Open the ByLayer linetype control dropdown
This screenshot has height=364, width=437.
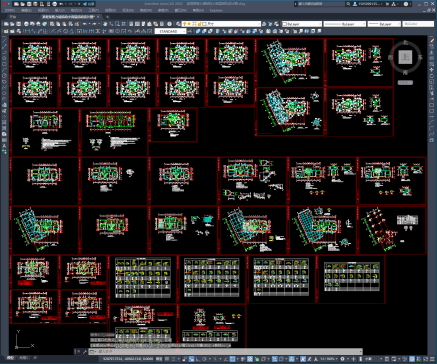tap(345, 24)
